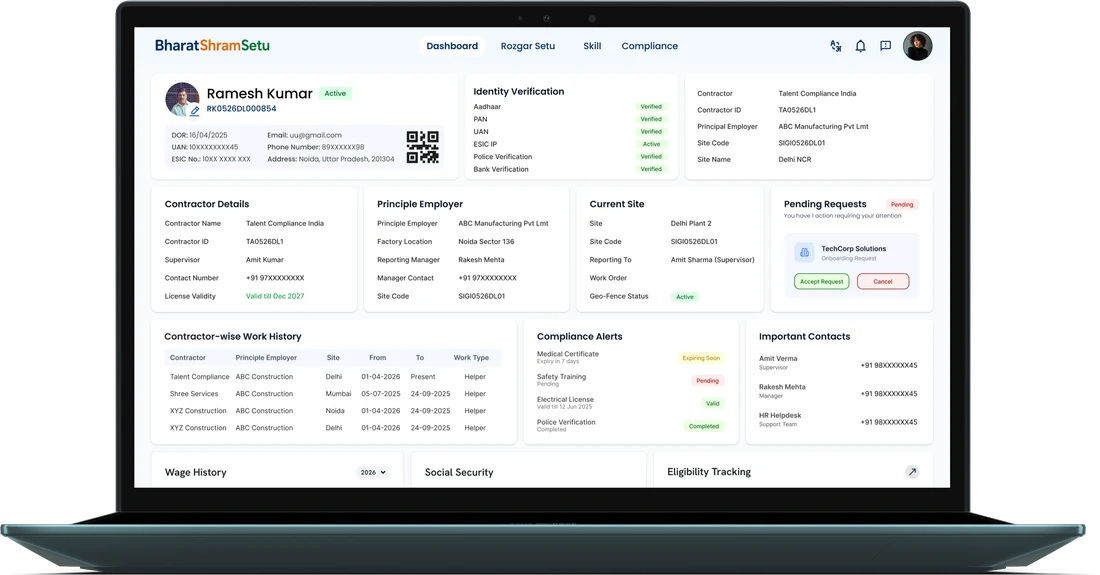
Task: Click the Wage History heading
Action: click(195, 473)
